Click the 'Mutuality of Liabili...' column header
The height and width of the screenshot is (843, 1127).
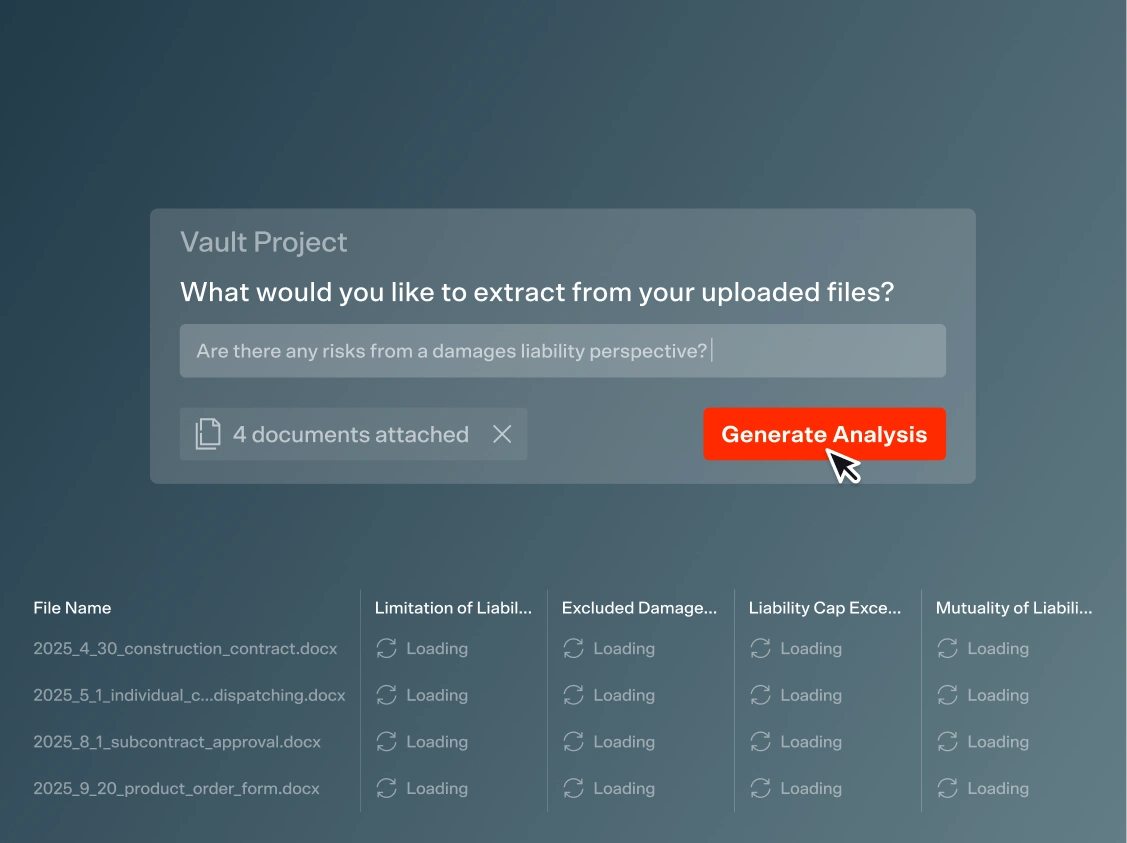tap(1014, 608)
